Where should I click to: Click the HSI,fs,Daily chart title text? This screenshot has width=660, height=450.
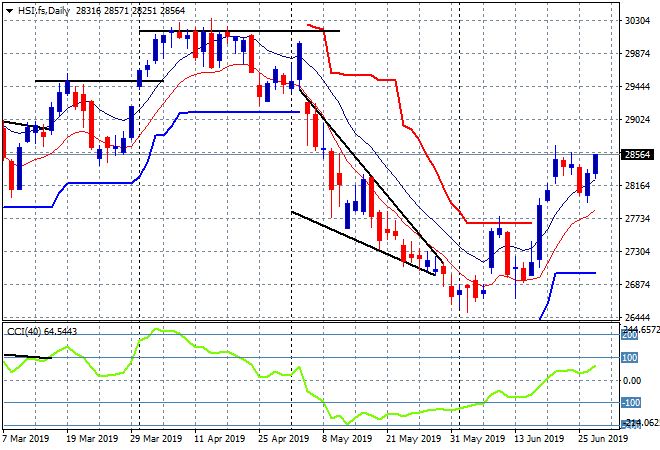click(43, 11)
